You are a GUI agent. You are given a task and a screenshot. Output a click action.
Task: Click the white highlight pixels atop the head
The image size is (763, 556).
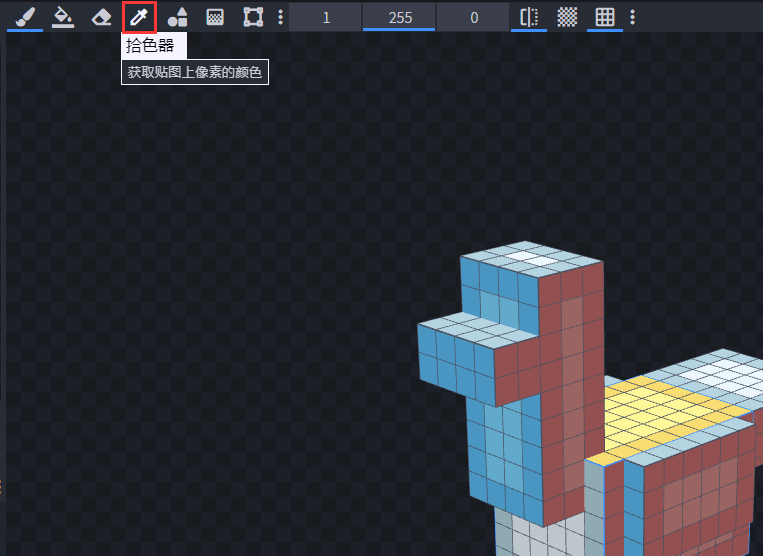(x=530, y=257)
